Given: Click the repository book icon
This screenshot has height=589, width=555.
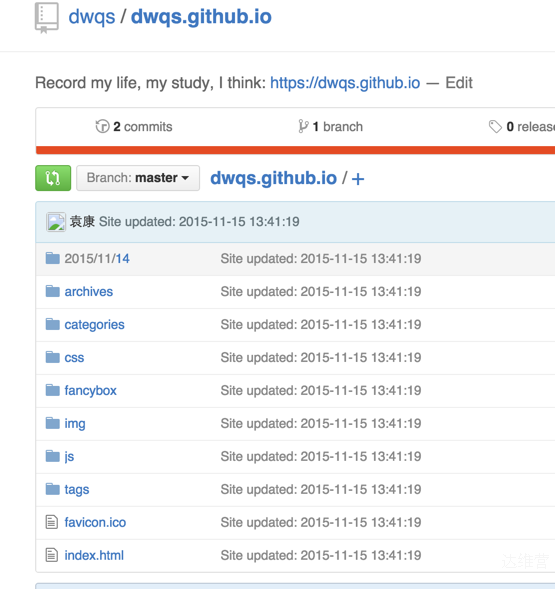Looking at the screenshot, I should (x=47, y=18).
